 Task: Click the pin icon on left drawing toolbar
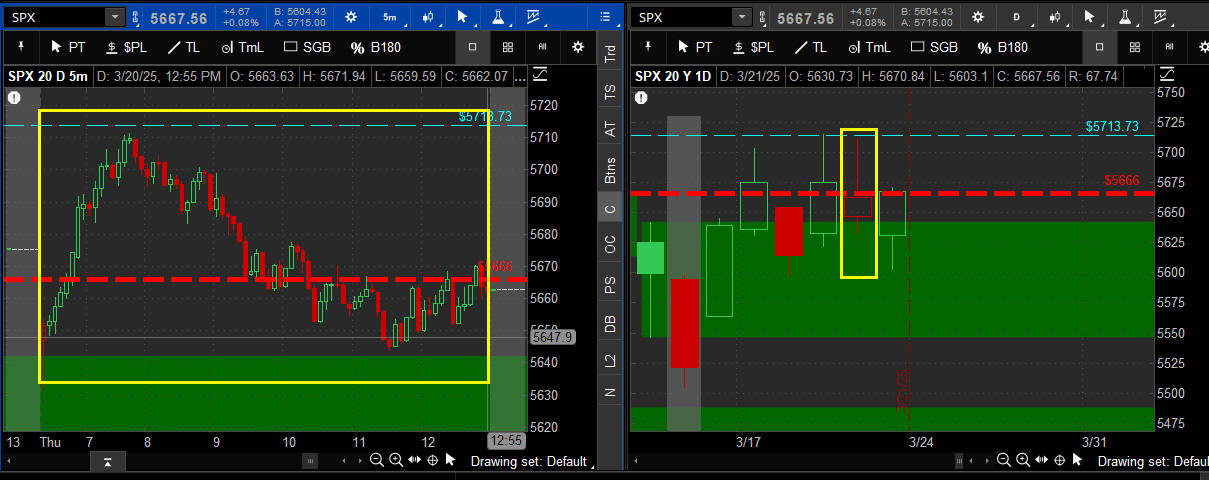(19, 47)
